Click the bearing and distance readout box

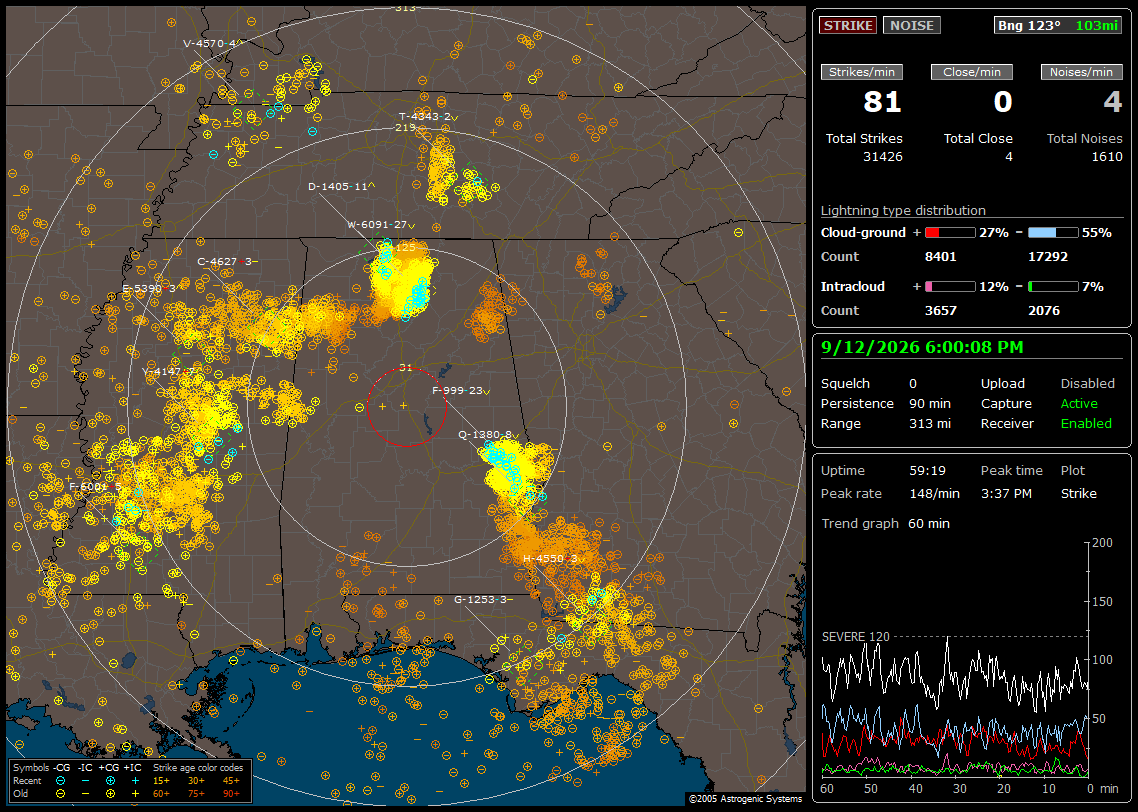click(1058, 25)
